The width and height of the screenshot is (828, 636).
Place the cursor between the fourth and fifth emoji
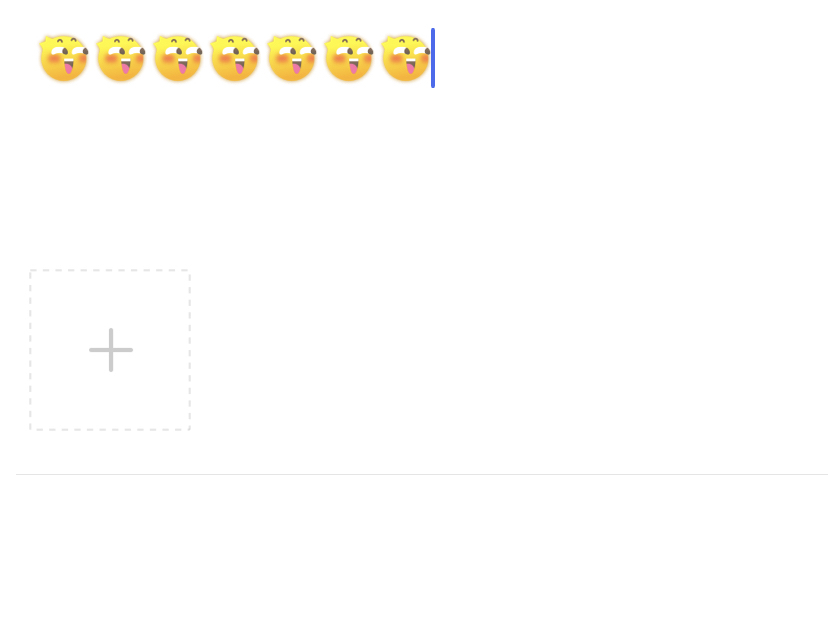(x=264, y=58)
